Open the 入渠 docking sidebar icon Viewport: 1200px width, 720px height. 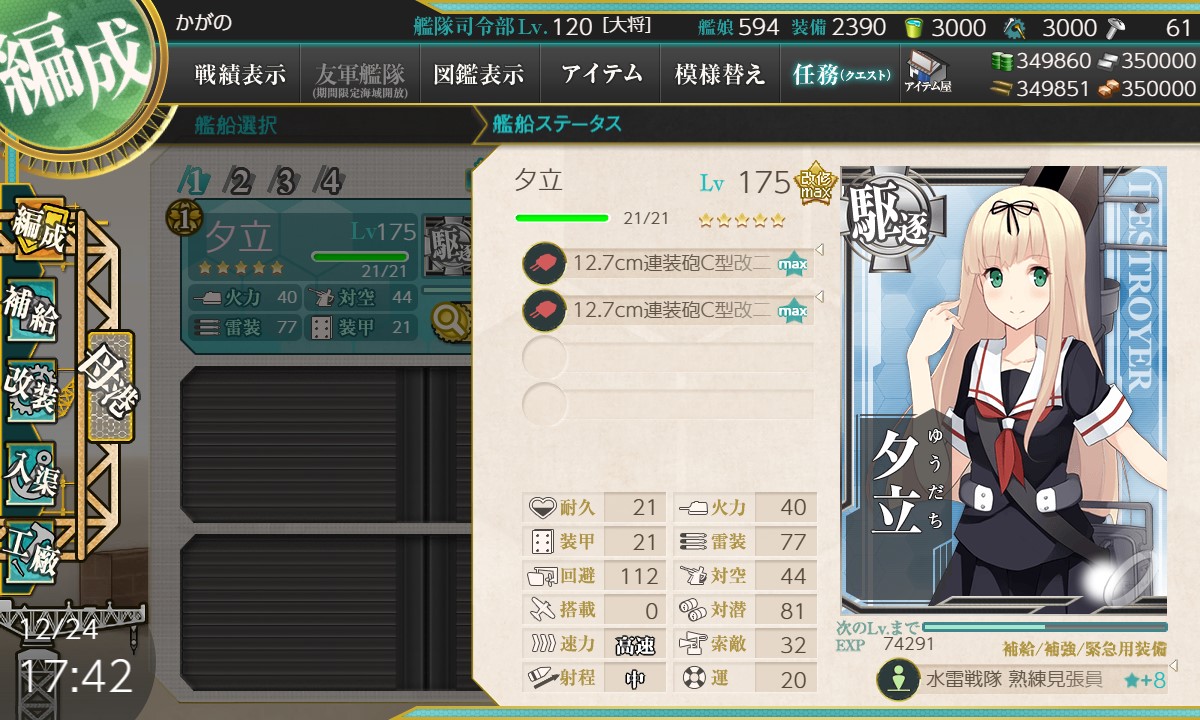31,471
